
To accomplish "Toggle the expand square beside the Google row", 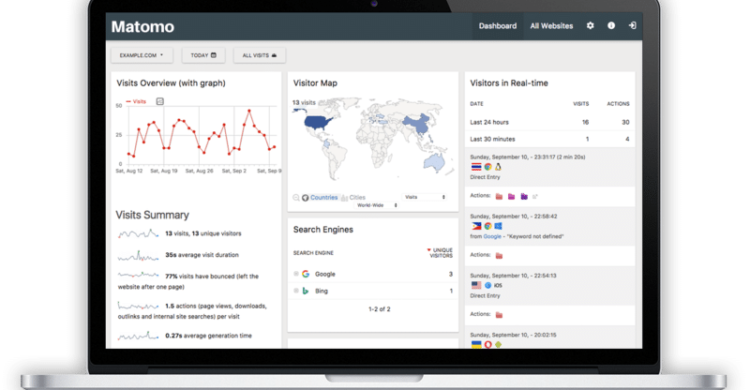I will pos(296,274).
